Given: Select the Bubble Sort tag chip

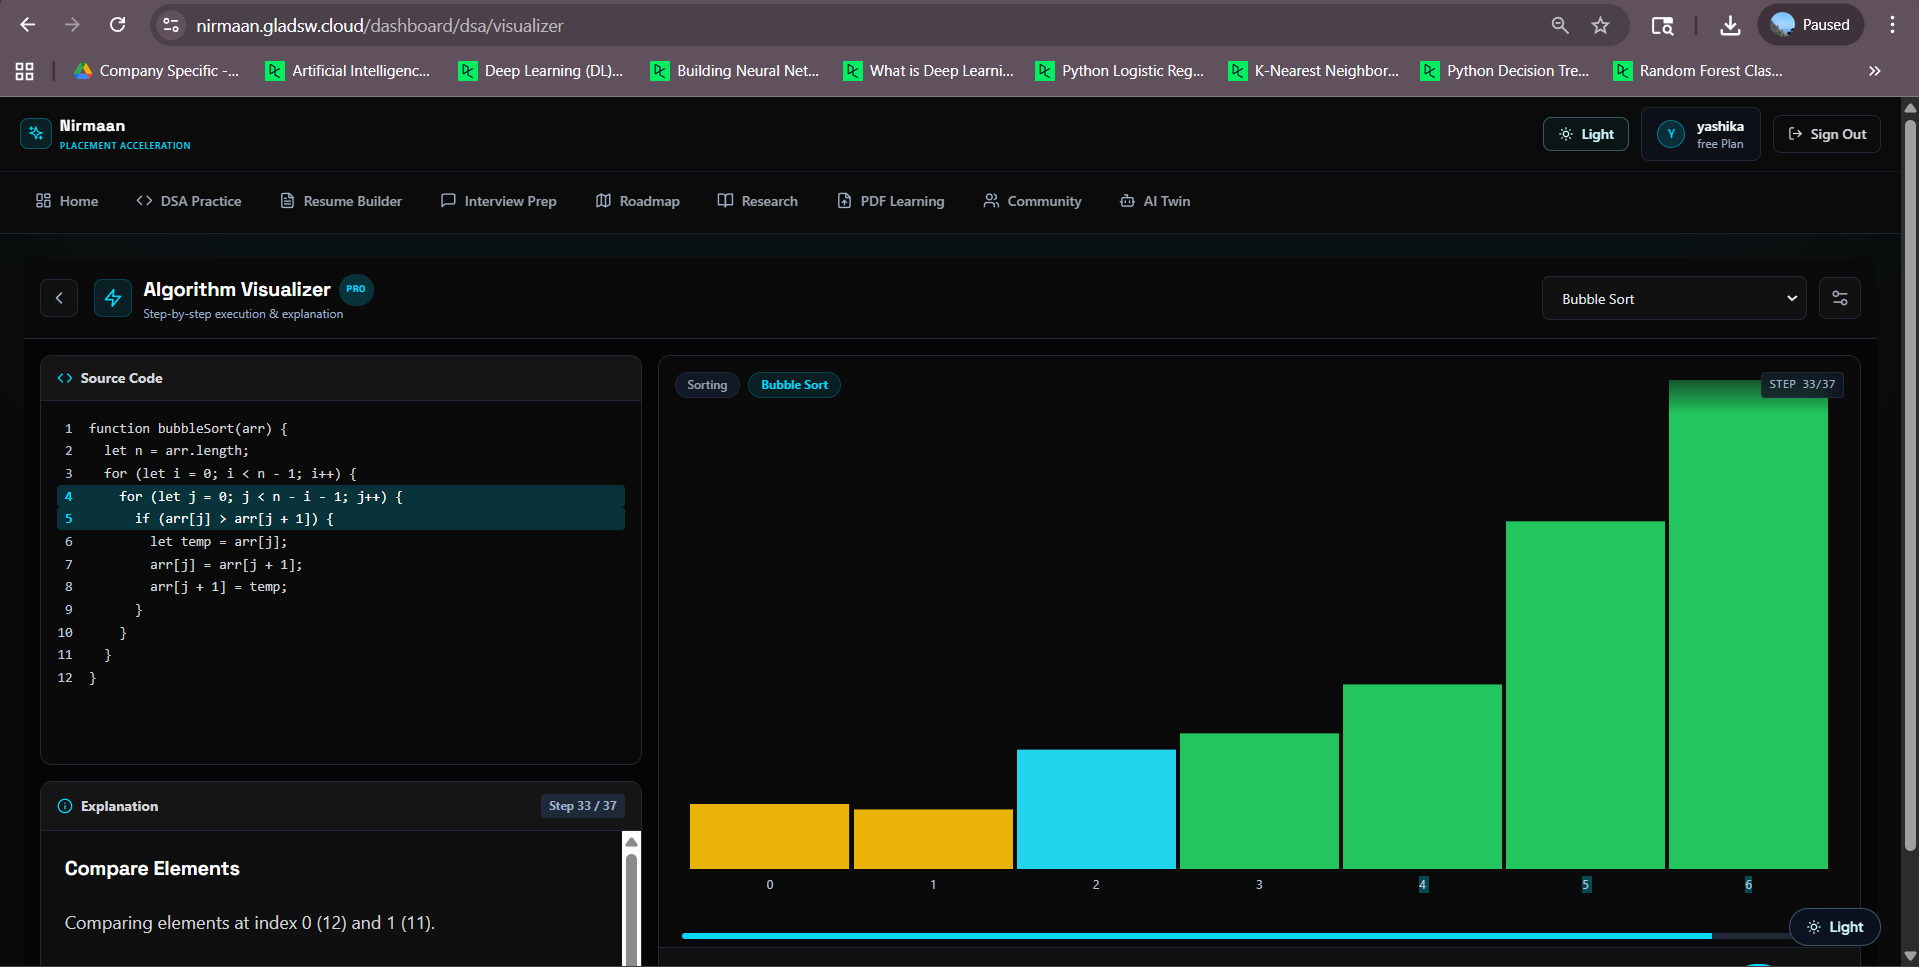Looking at the screenshot, I should [x=794, y=385].
